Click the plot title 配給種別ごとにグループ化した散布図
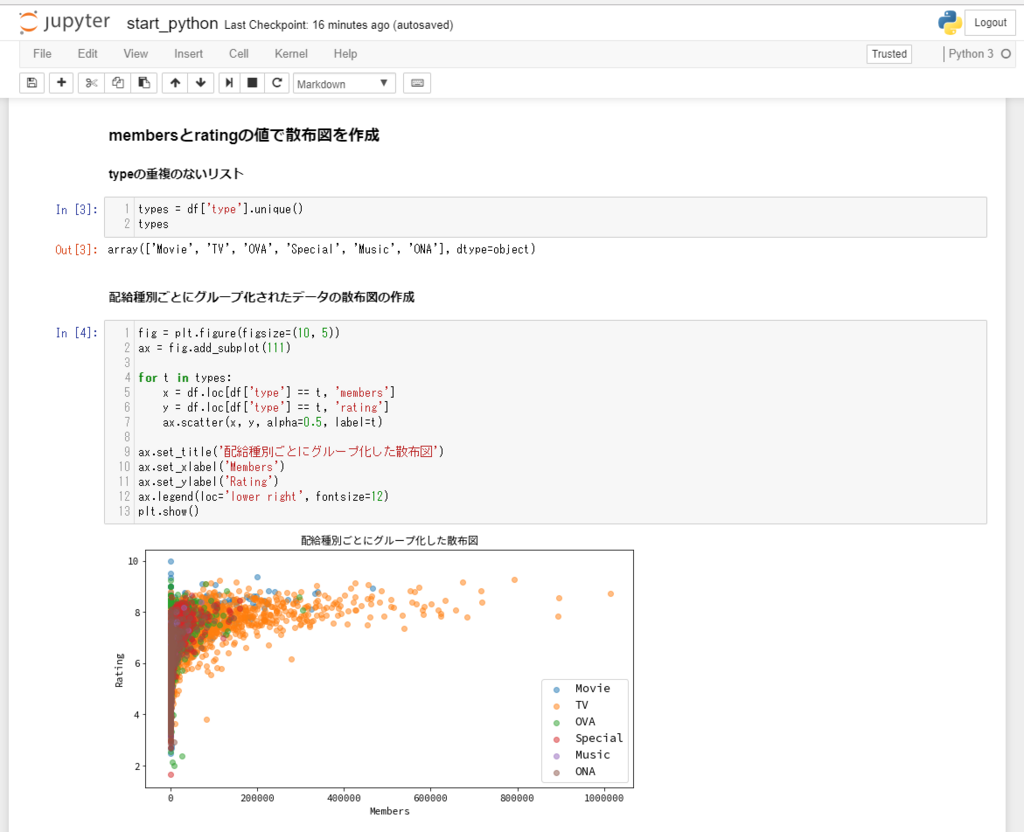 [390, 541]
